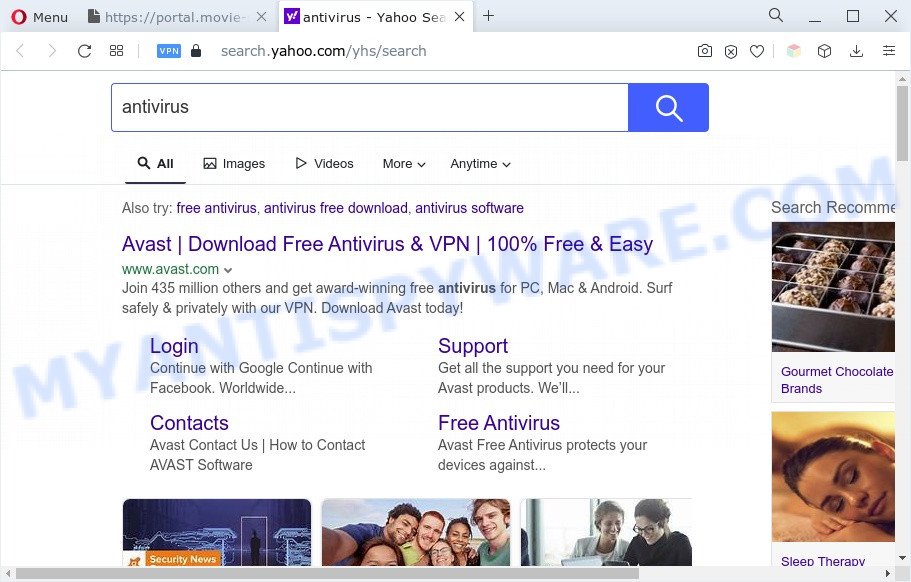Click the antivirus search input box
This screenshot has width=911, height=582.
[x=370, y=107]
